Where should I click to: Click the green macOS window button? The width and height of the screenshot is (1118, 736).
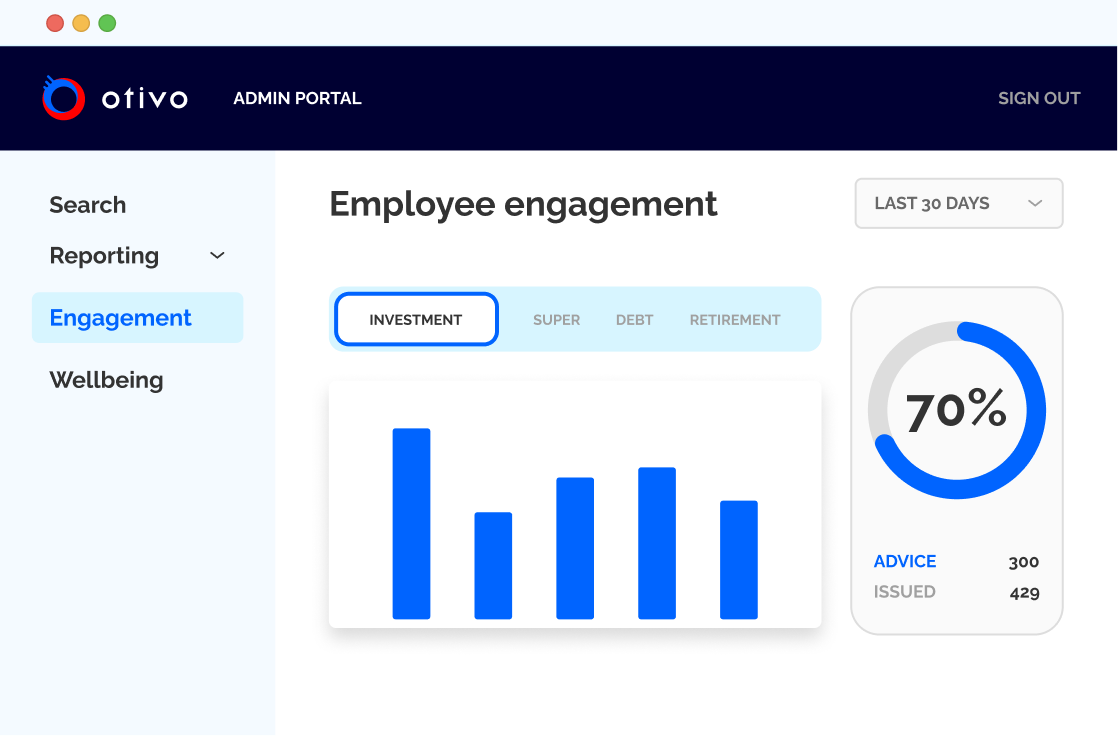click(107, 22)
